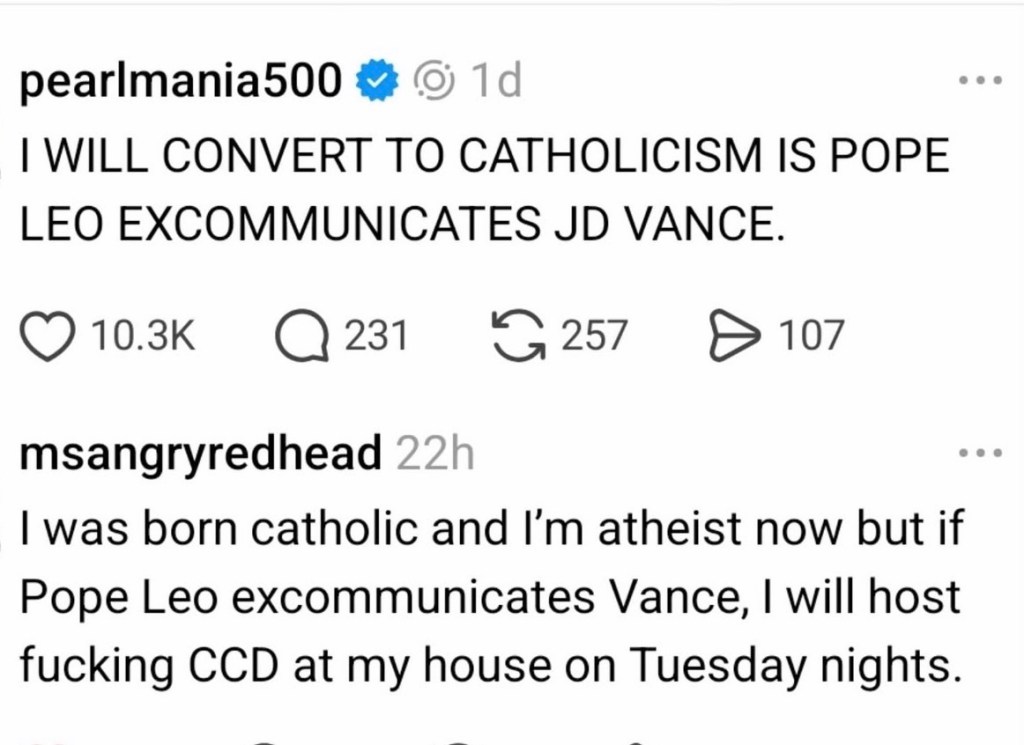Open replies via the speech bubble icon
This screenshot has width=1024, height=745.
pyautogui.click(x=302, y=336)
